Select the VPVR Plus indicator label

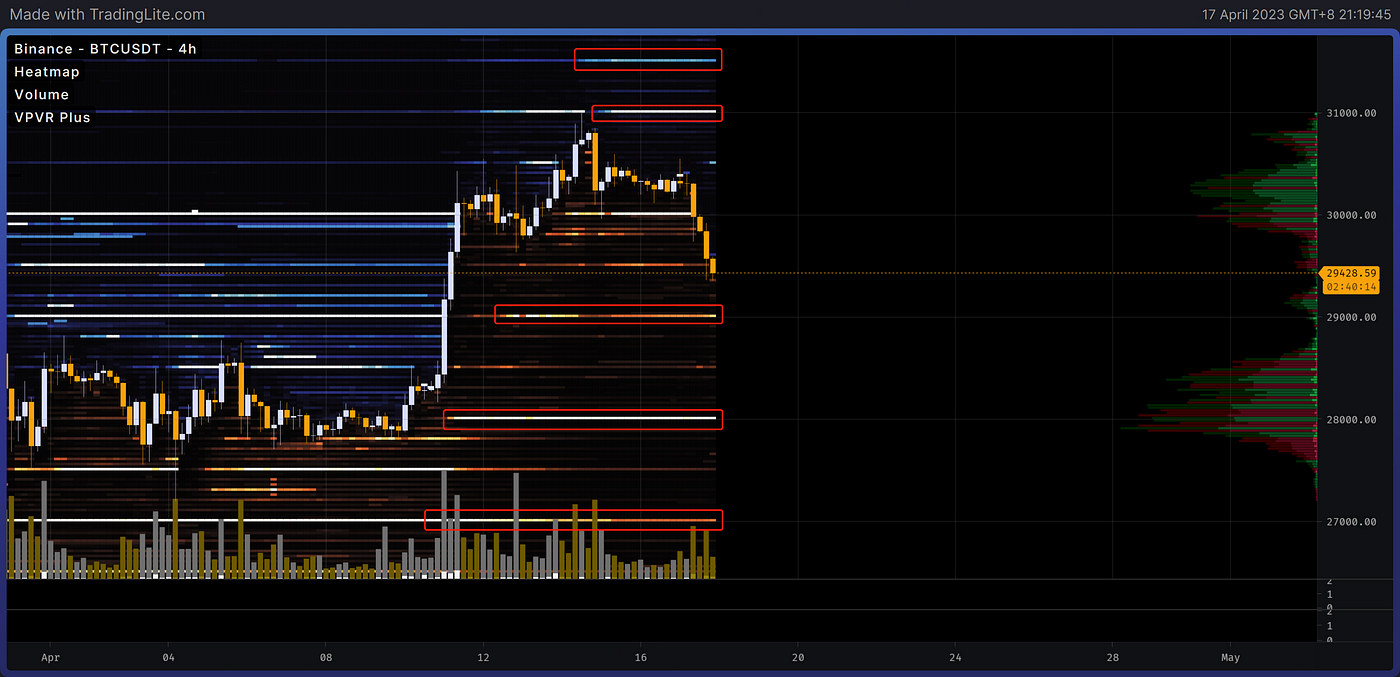52,117
